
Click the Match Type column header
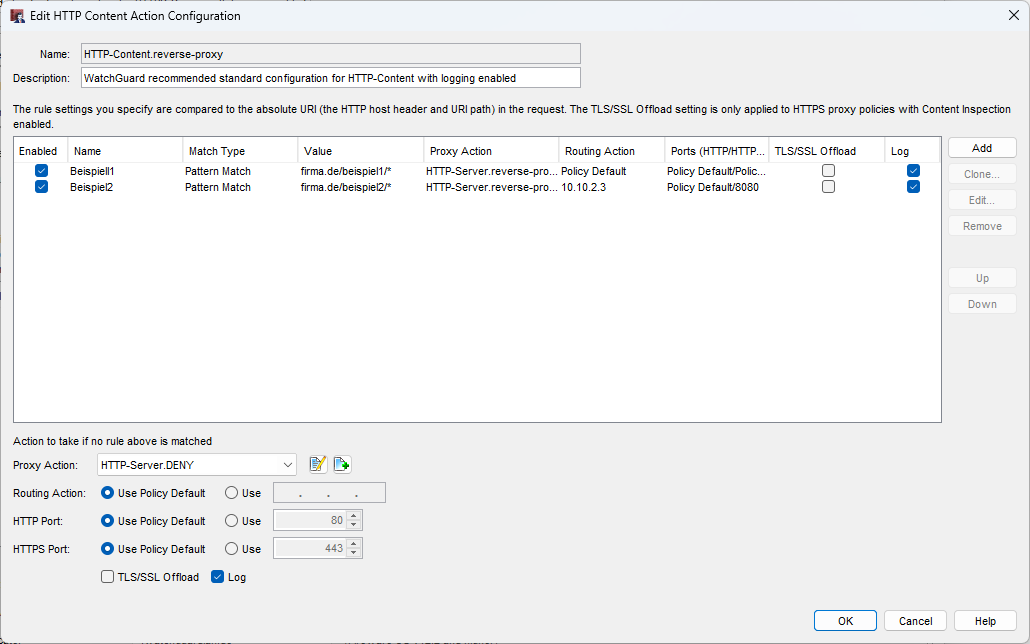(x=240, y=151)
